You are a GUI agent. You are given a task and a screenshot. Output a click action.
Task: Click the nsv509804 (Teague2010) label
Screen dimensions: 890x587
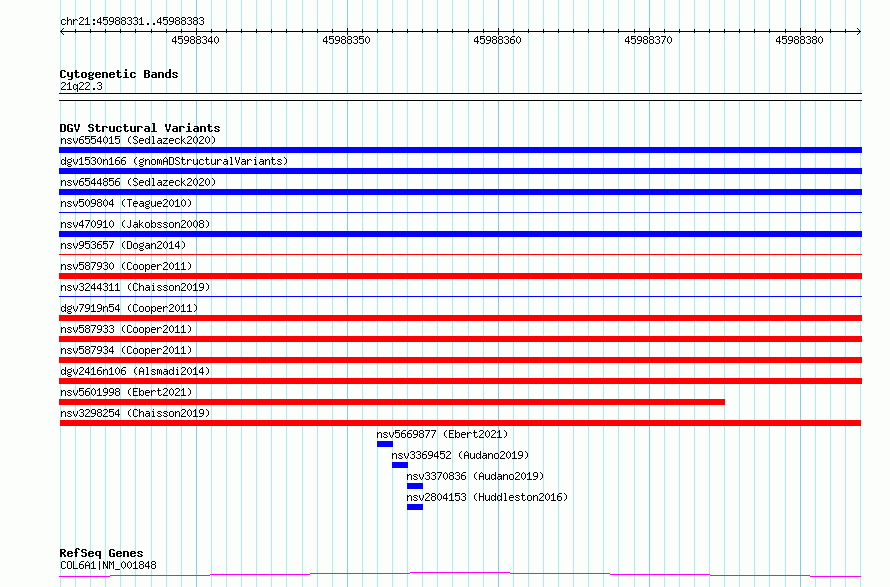tap(126, 203)
